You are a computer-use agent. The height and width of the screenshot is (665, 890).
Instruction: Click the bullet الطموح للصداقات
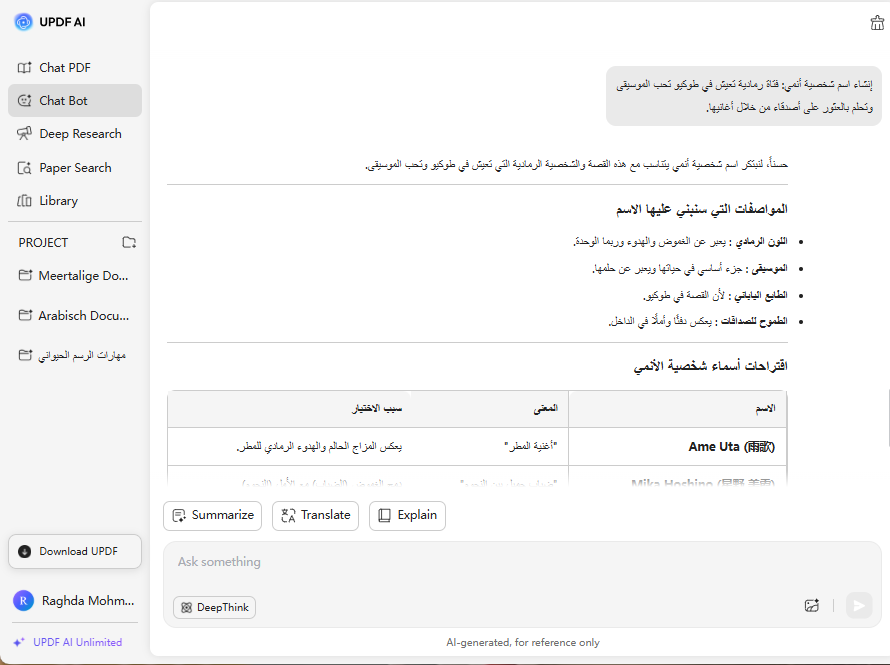(x=698, y=322)
